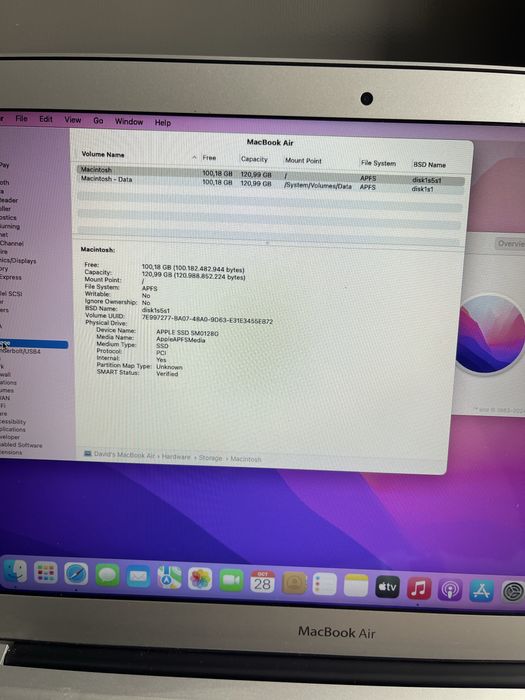
Task: Open Maps from the Dock
Action: (169, 578)
